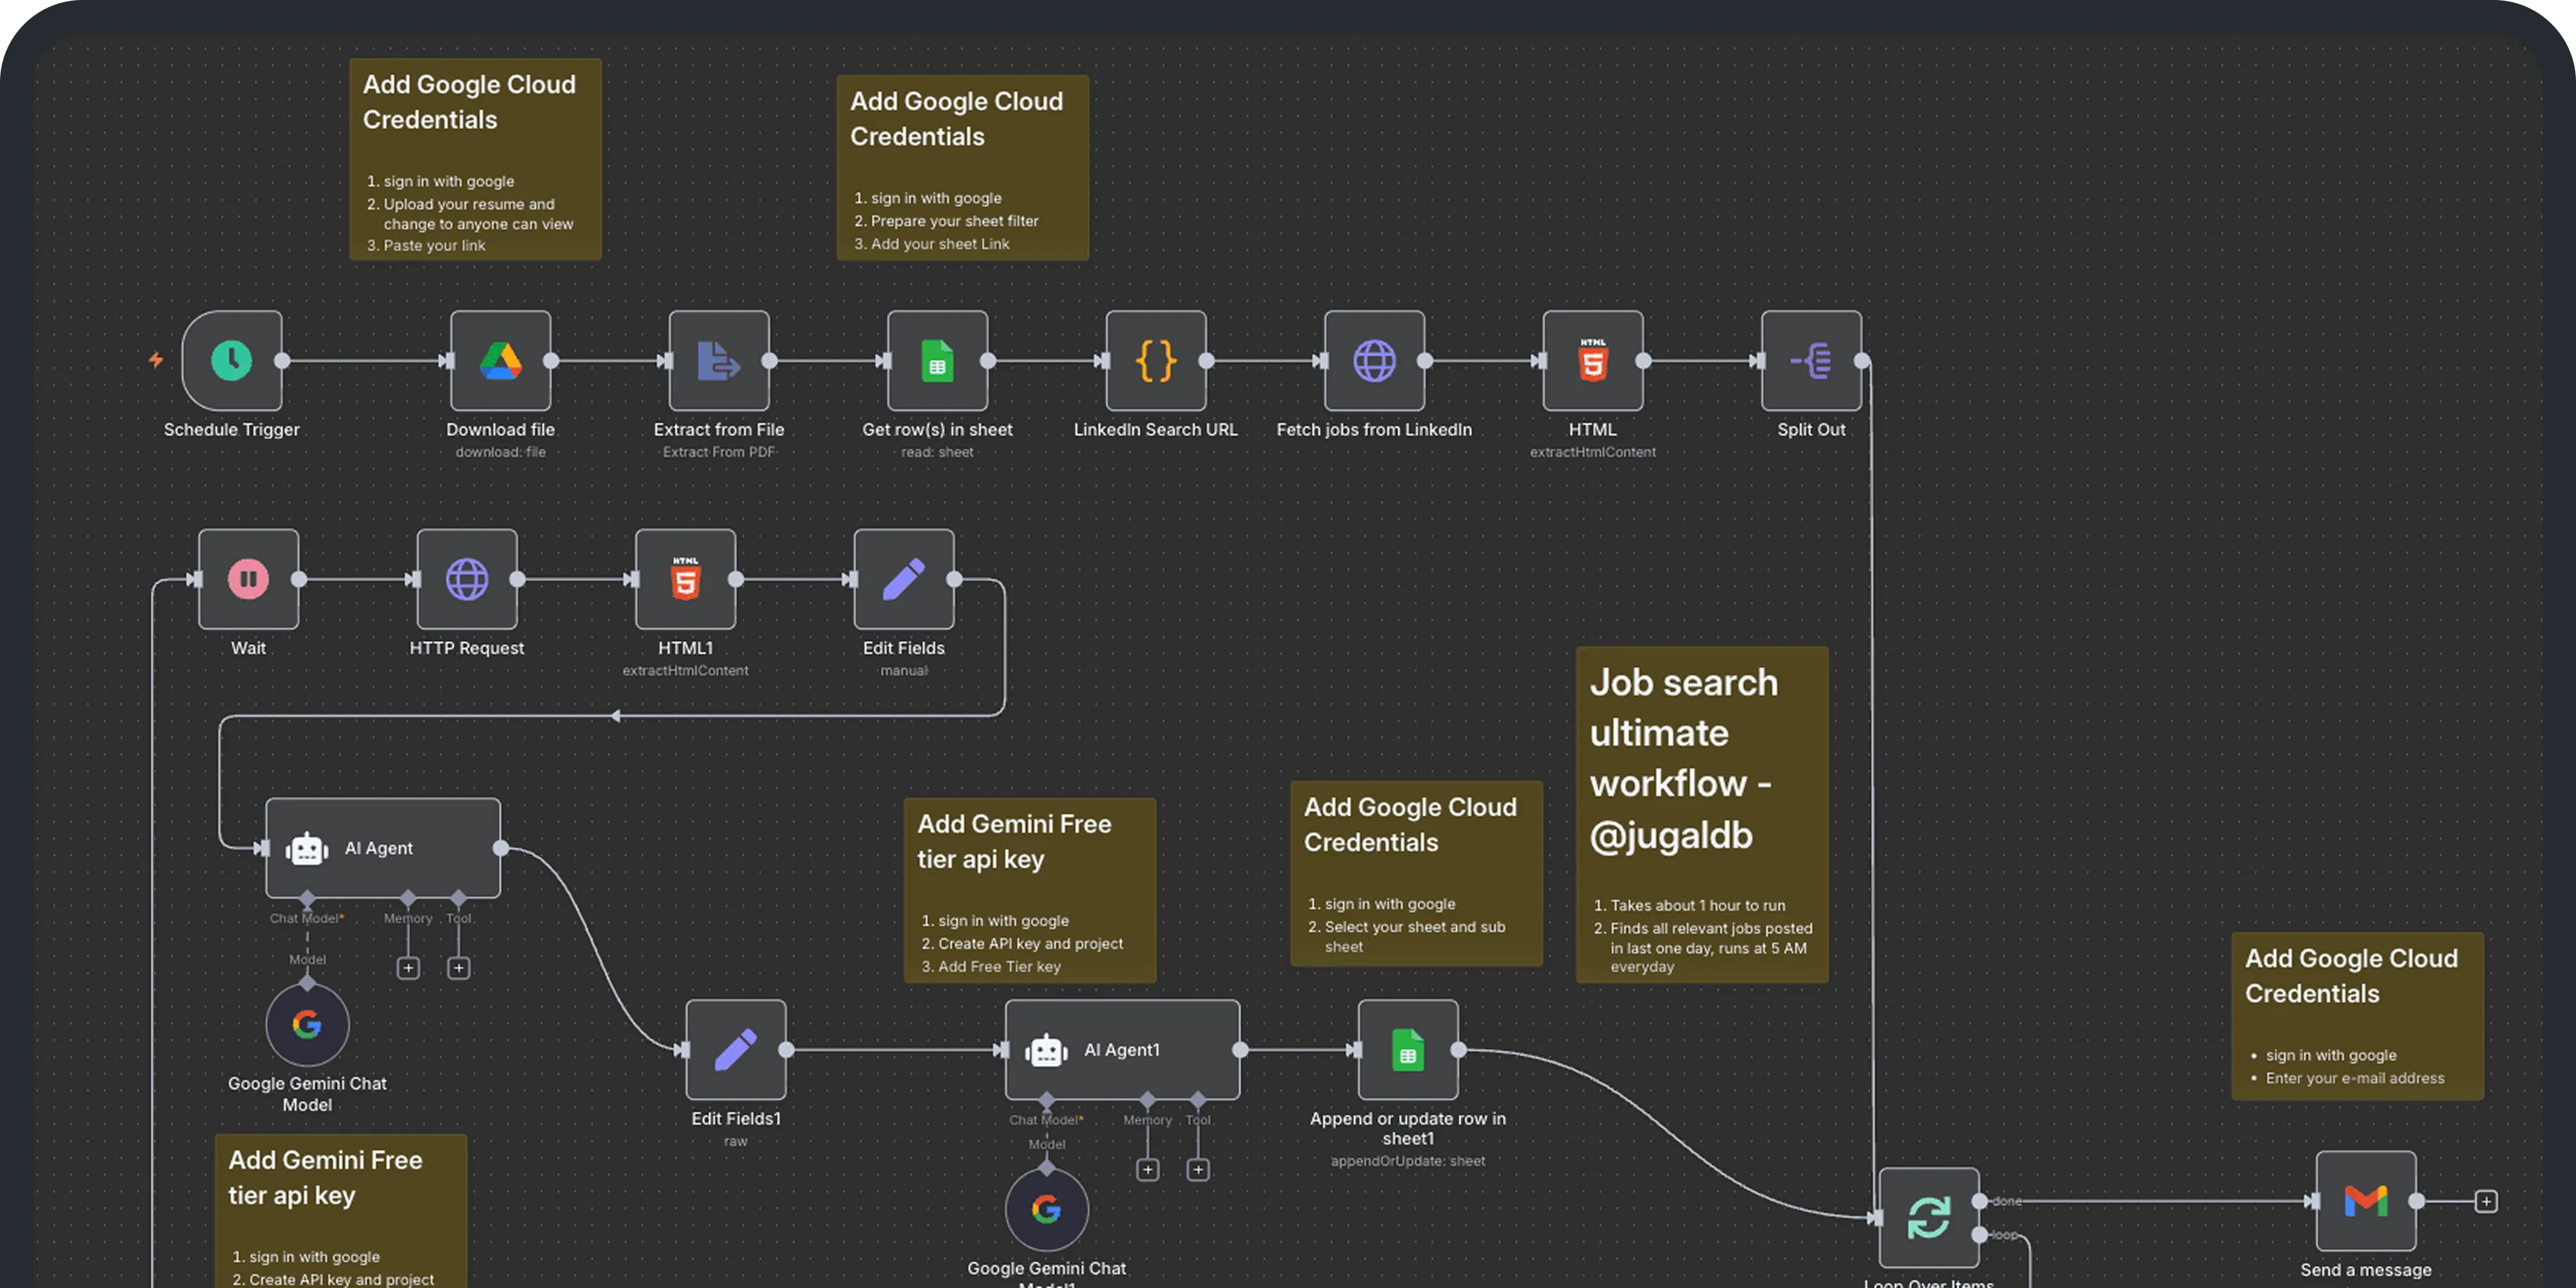
Task: Select the AI Agent node
Action: pyautogui.click(x=383, y=848)
